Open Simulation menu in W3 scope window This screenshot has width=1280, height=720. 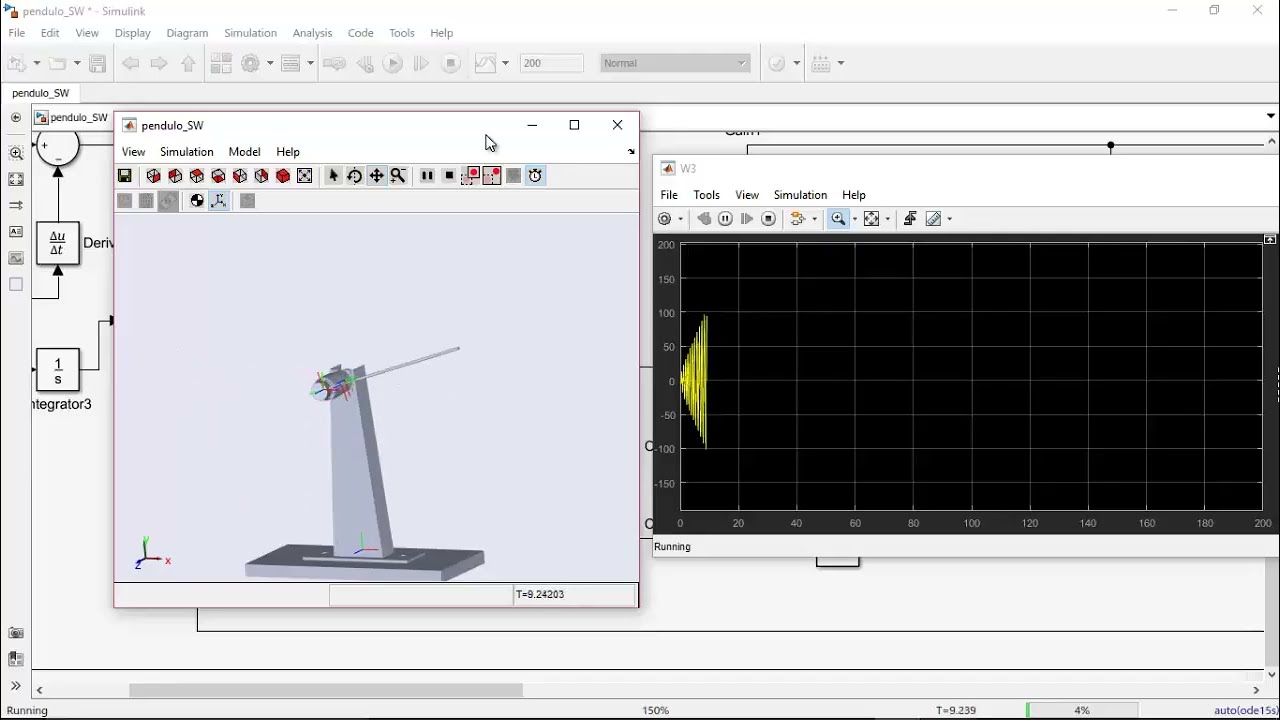(800, 195)
